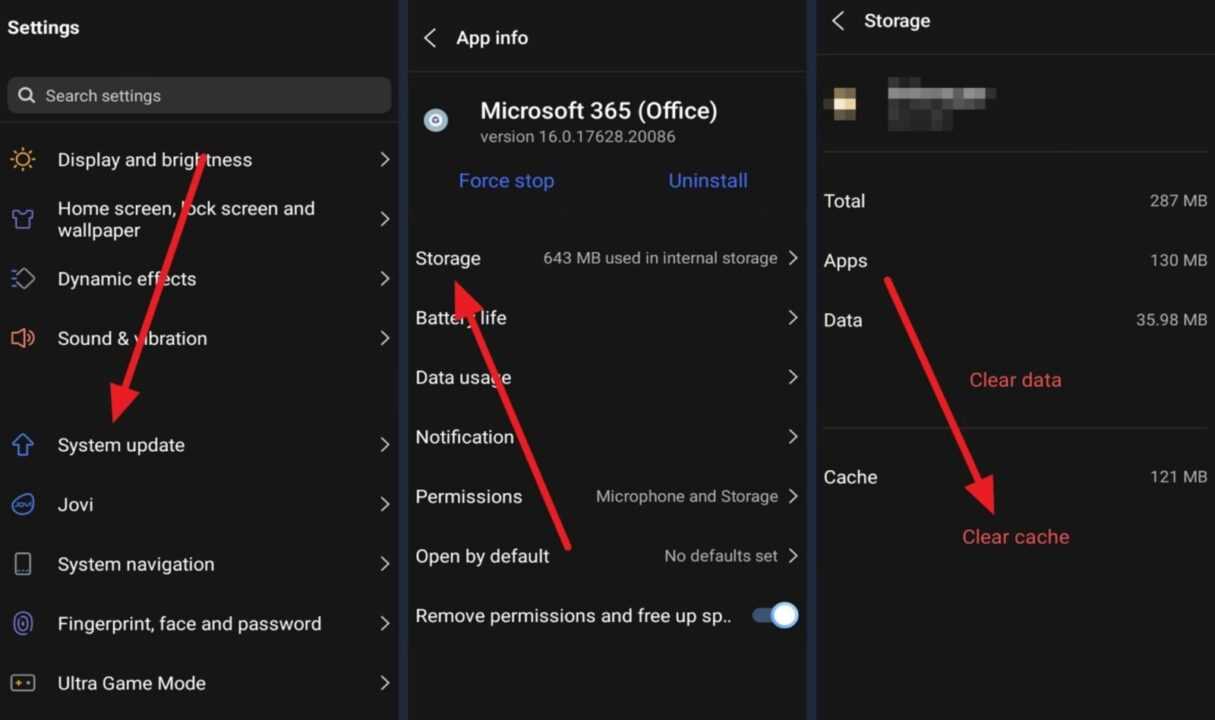Click version 16.0.17628.20086 text
This screenshot has height=720, width=1215.
click(578, 137)
